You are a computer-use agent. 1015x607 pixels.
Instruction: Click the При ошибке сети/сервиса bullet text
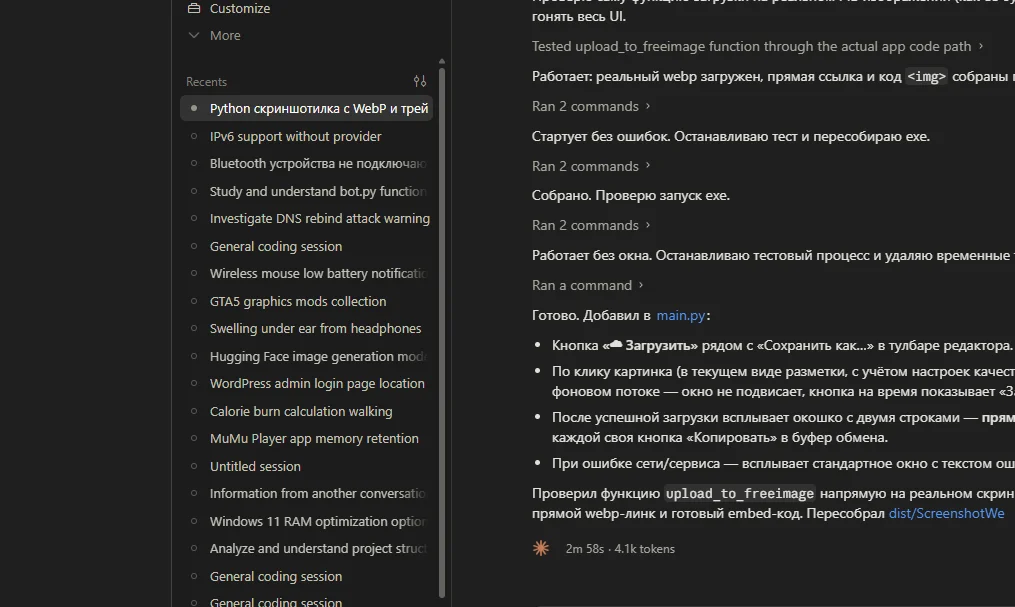[x=783, y=463]
